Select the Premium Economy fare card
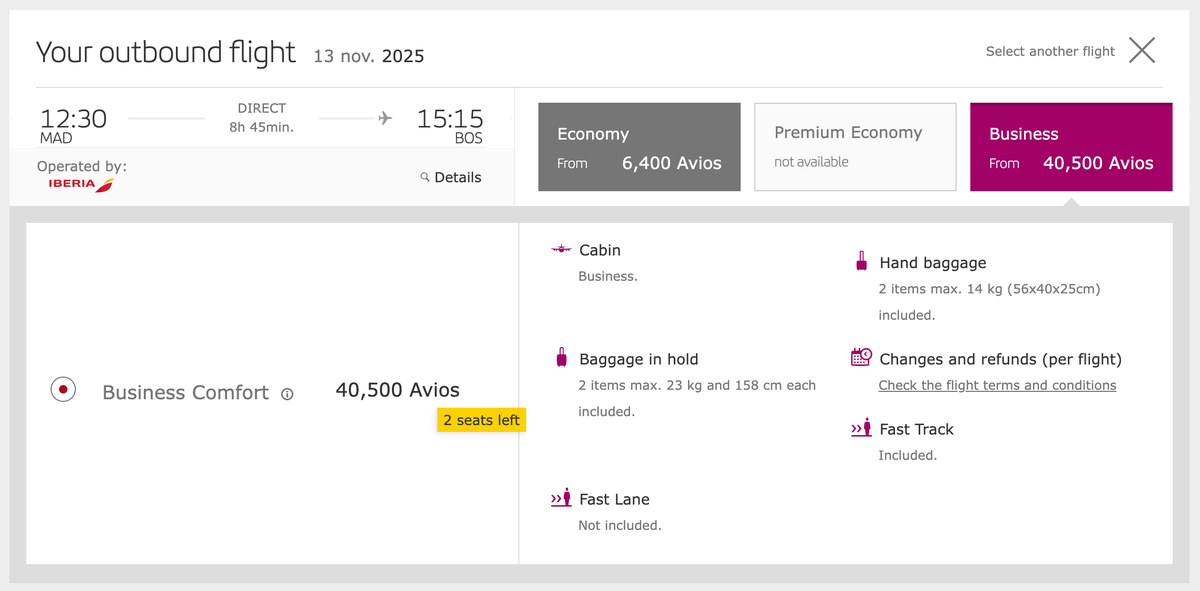This screenshot has width=1200, height=591. (x=855, y=146)
